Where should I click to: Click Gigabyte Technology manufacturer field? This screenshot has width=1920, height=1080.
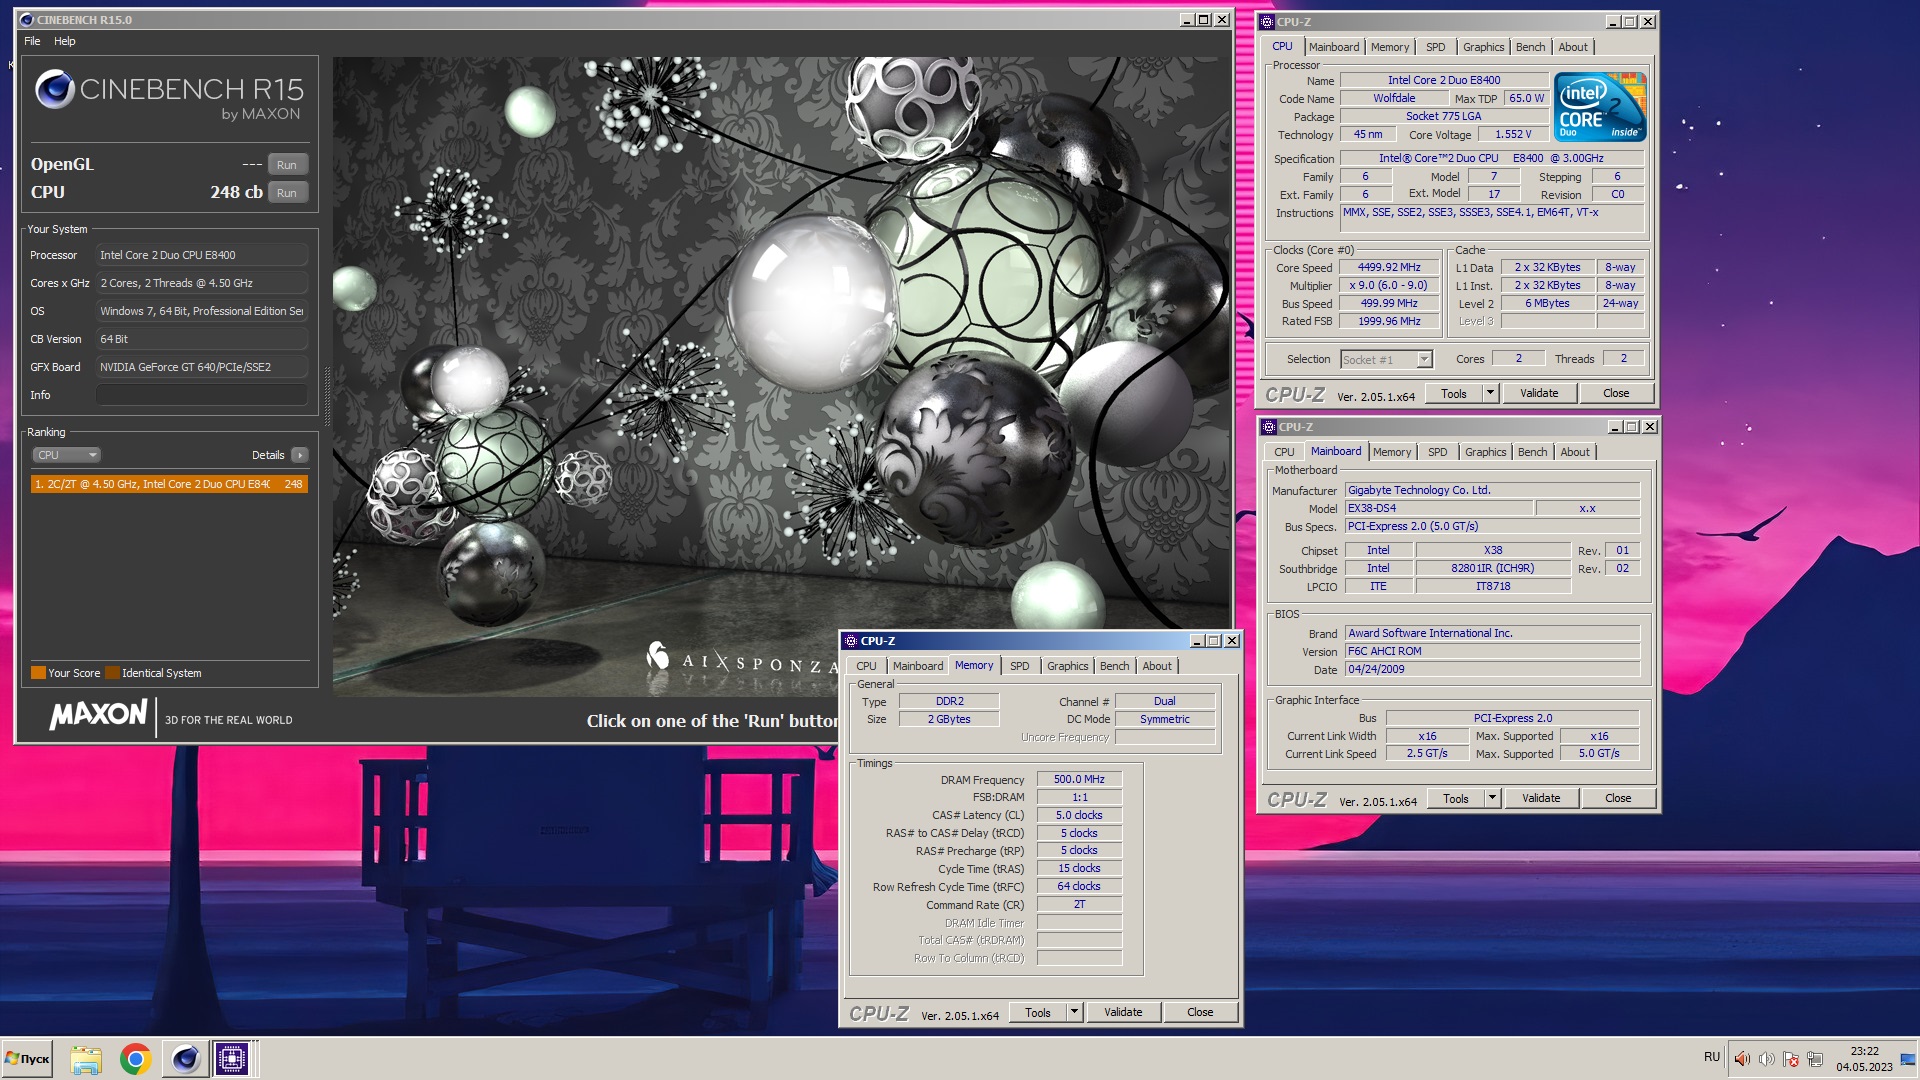[1492, 490]
